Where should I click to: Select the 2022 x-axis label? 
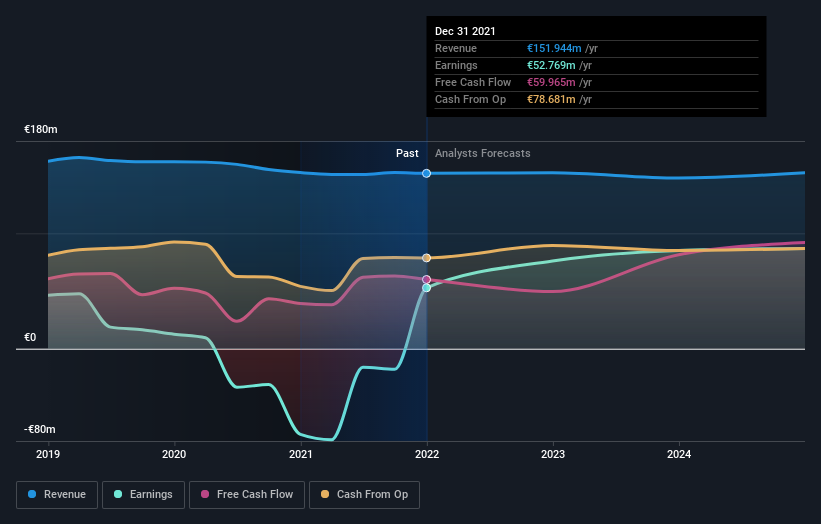pos(427,454)
